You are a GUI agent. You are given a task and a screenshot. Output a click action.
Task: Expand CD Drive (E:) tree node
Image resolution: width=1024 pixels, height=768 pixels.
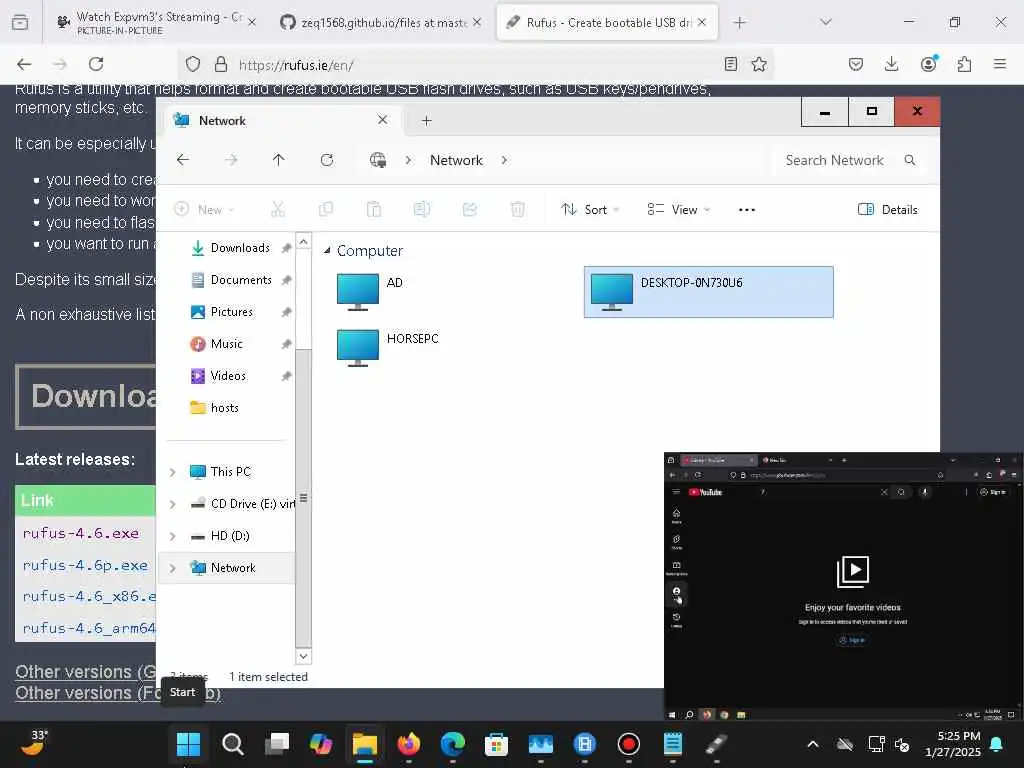(172, 504)
